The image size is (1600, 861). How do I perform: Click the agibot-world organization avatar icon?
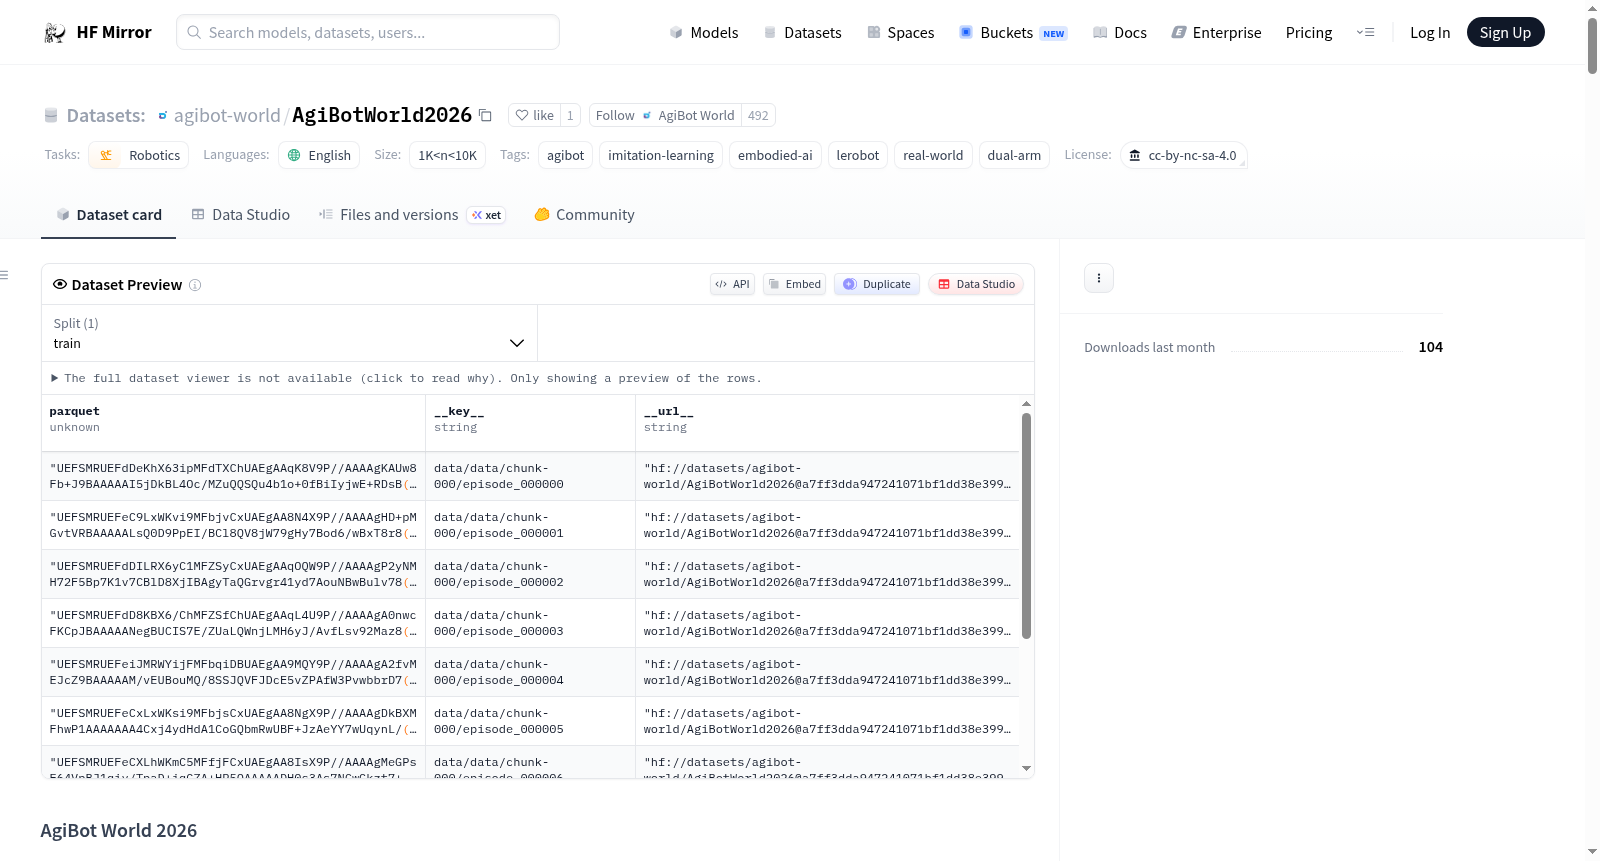(163, 116)
